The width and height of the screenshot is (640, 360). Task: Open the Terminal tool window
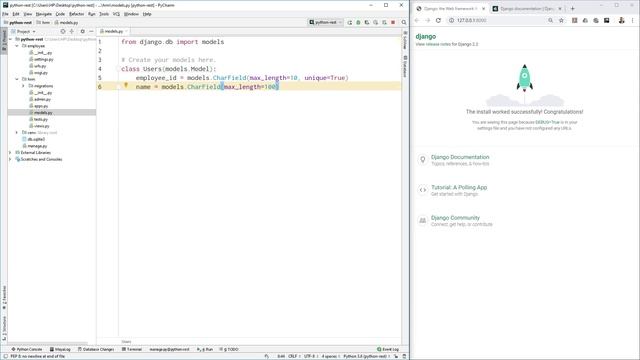tap(131, 349)
